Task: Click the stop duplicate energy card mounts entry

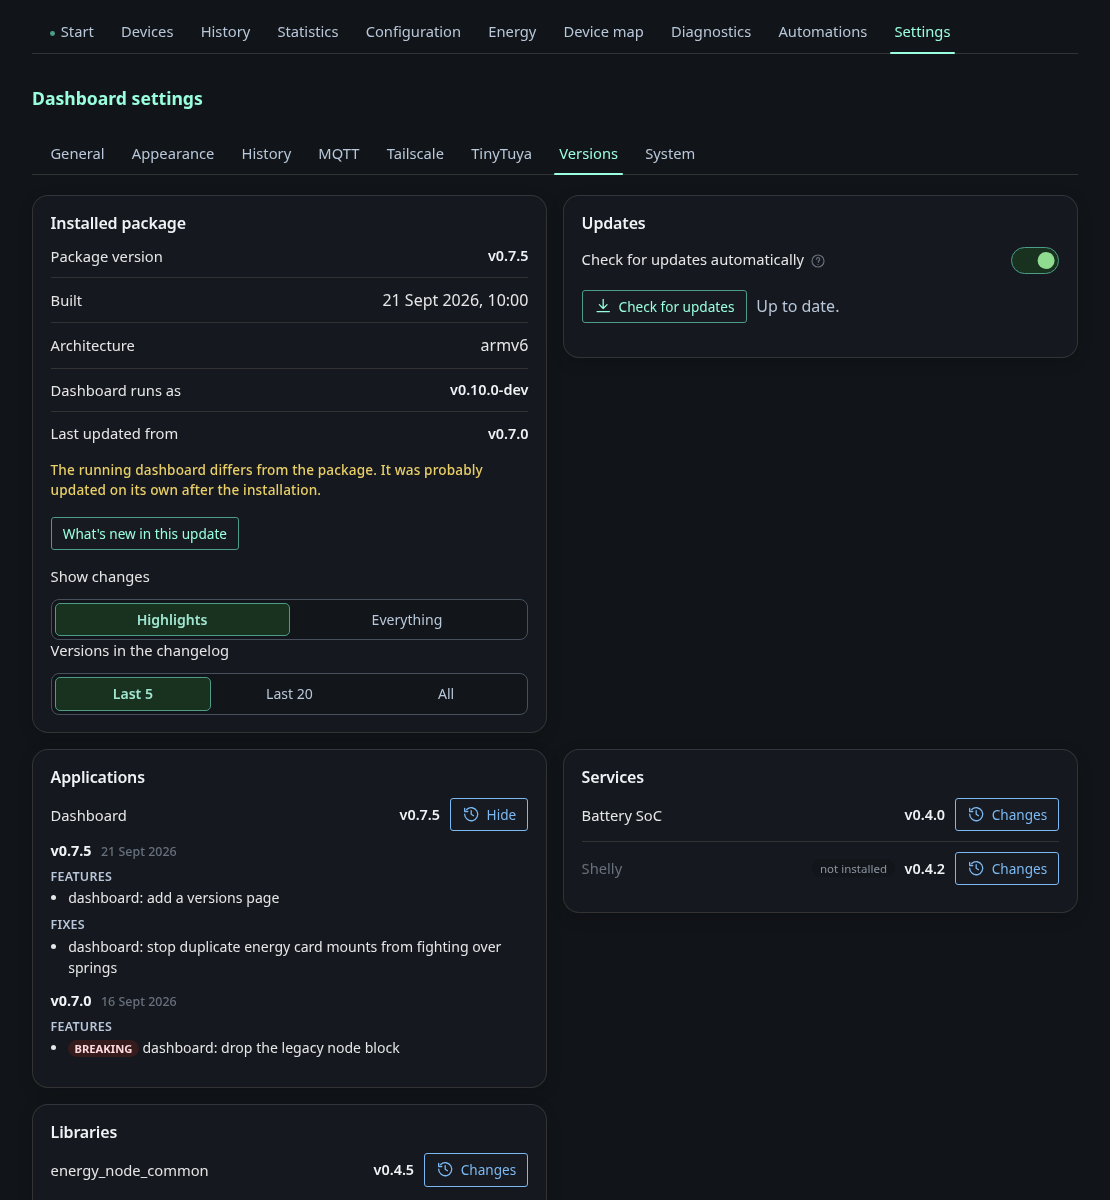Action: 285,957
